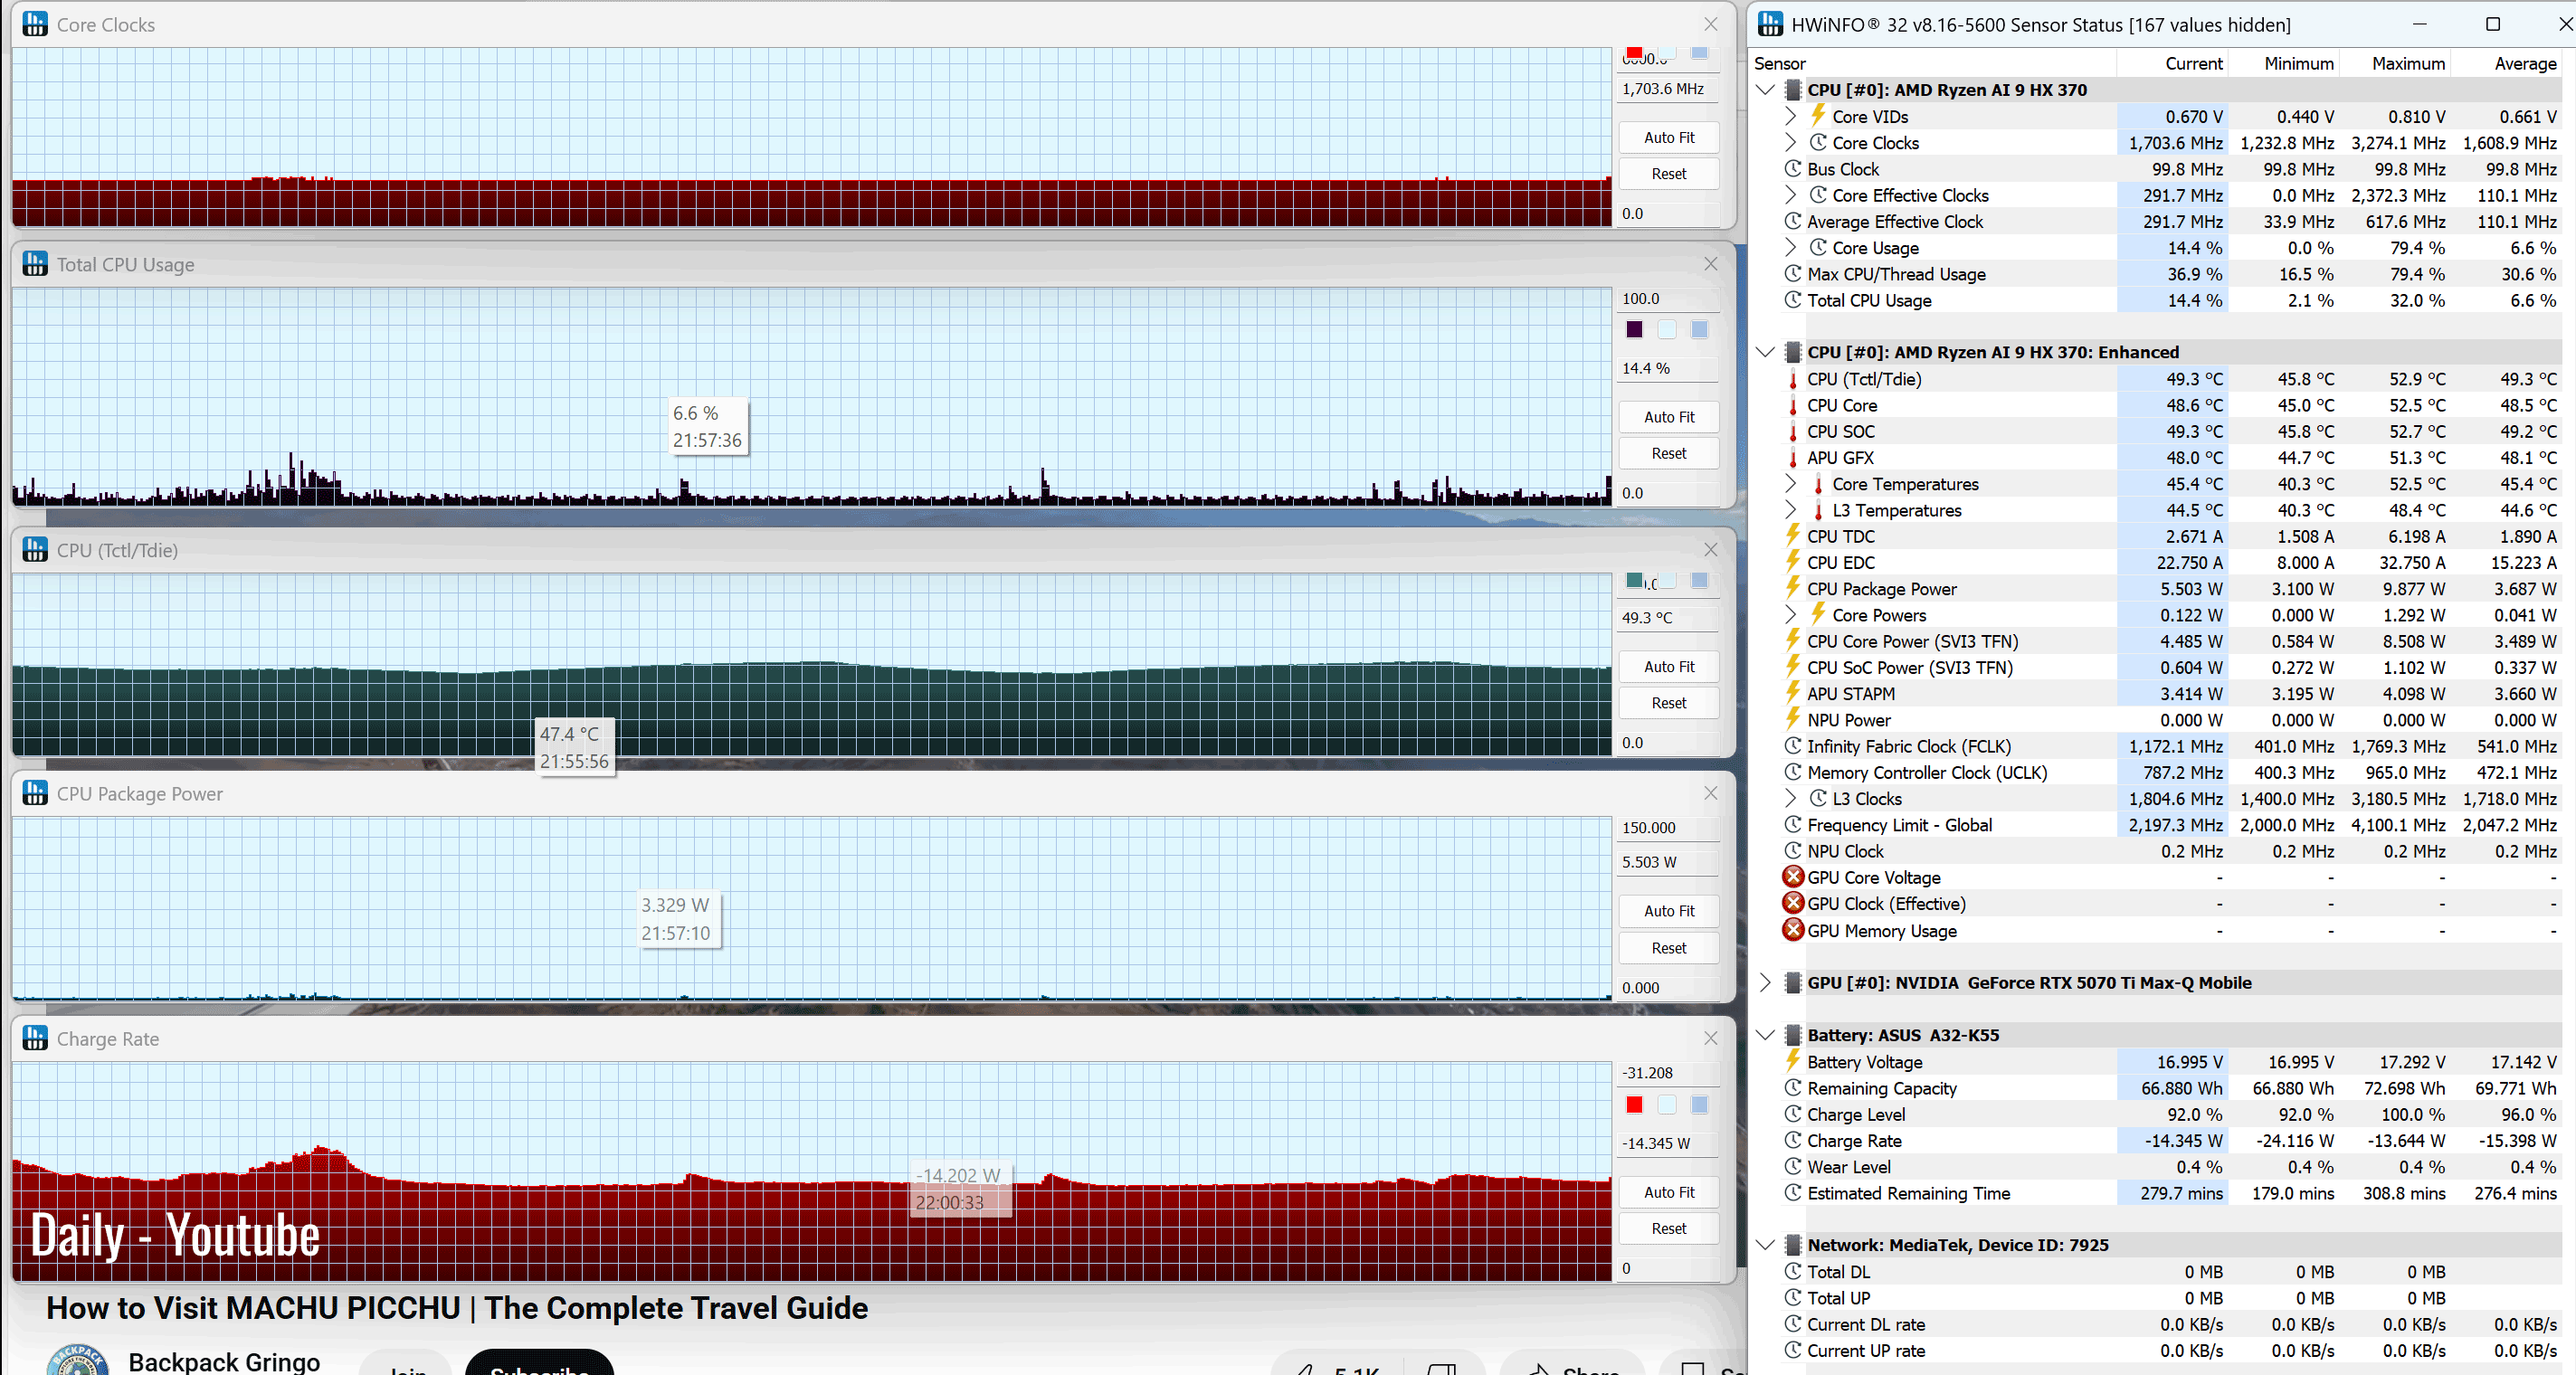Click the 150.000 maximum field in CPU Package Power

click(1668, 827)
